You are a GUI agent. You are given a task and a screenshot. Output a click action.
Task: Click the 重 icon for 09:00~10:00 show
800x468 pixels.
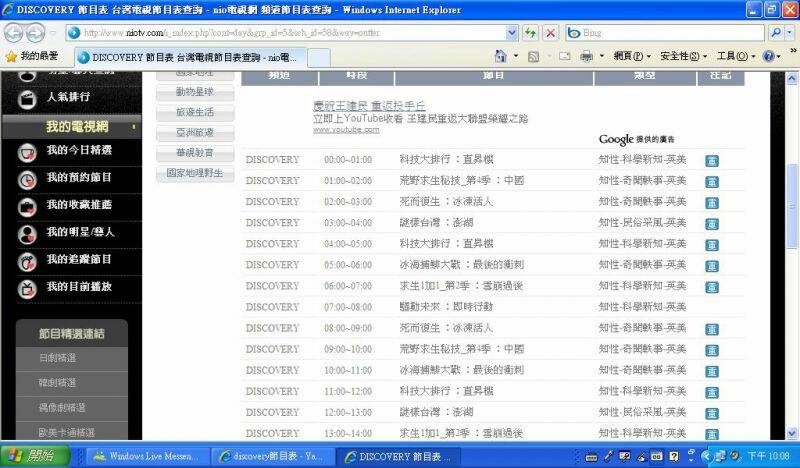click(712, 351)
